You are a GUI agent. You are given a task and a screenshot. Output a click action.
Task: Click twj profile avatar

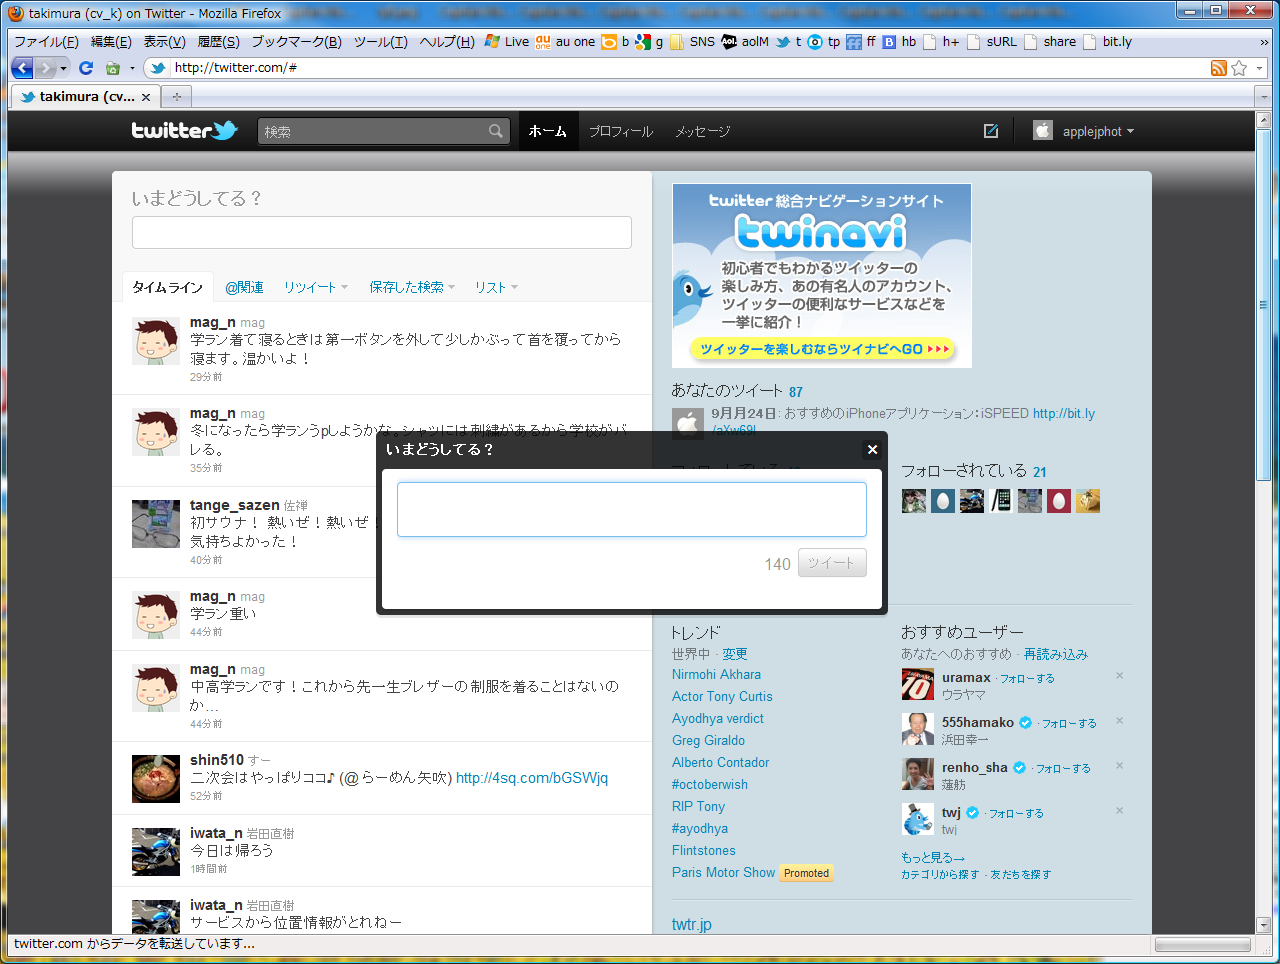tap(917, 819)
